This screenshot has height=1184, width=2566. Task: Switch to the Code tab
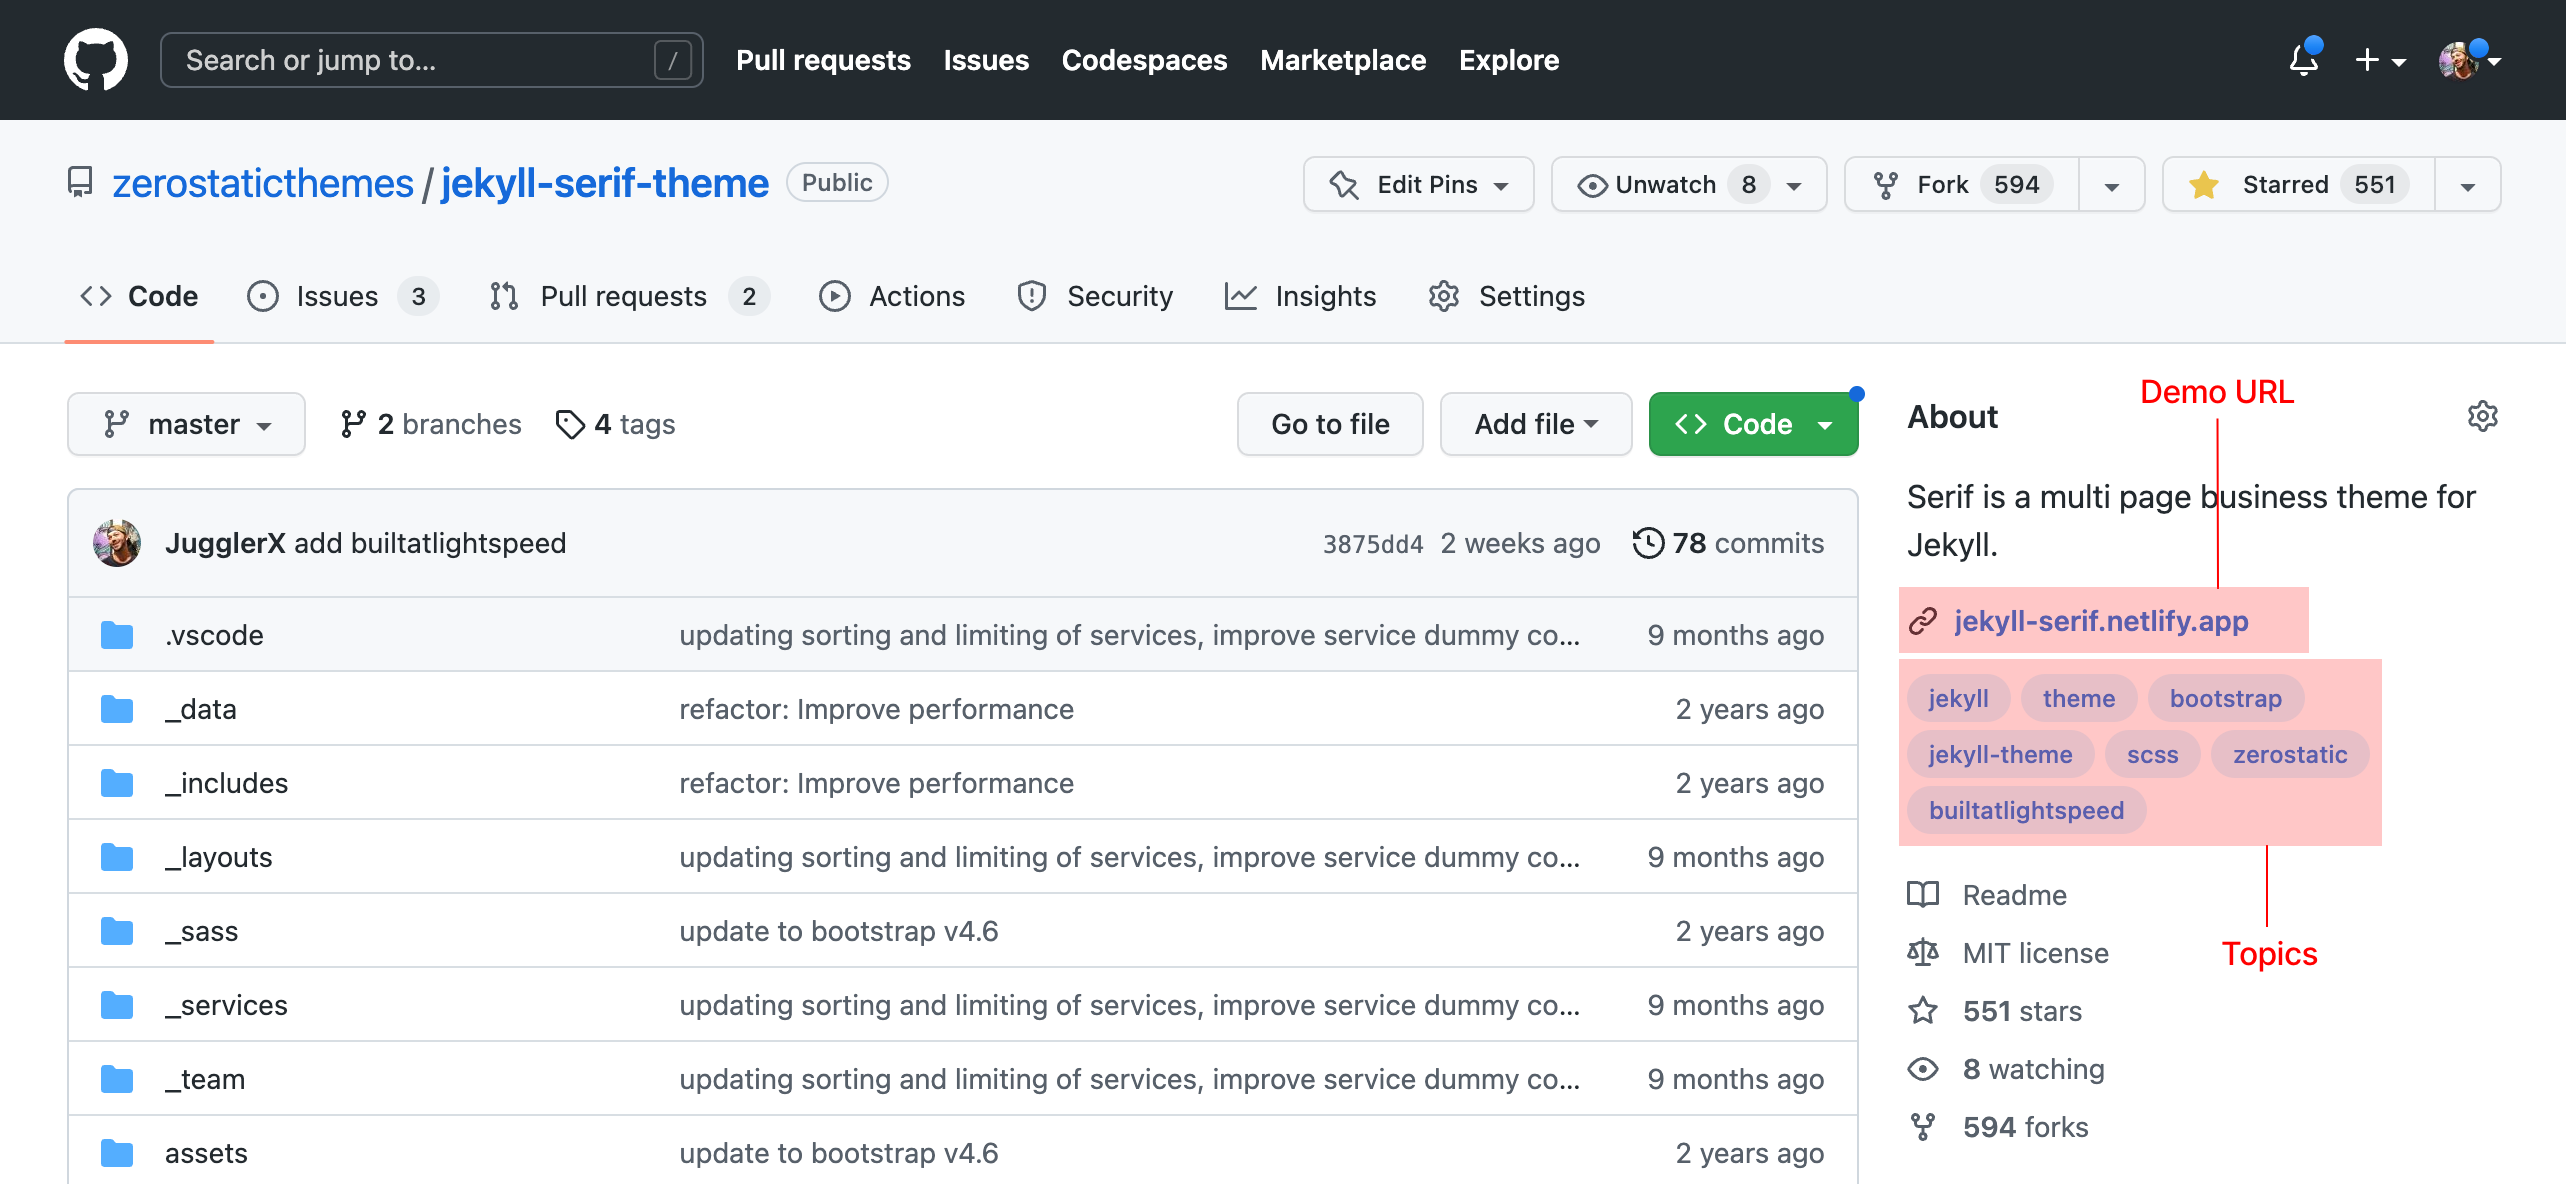(139, 296)
